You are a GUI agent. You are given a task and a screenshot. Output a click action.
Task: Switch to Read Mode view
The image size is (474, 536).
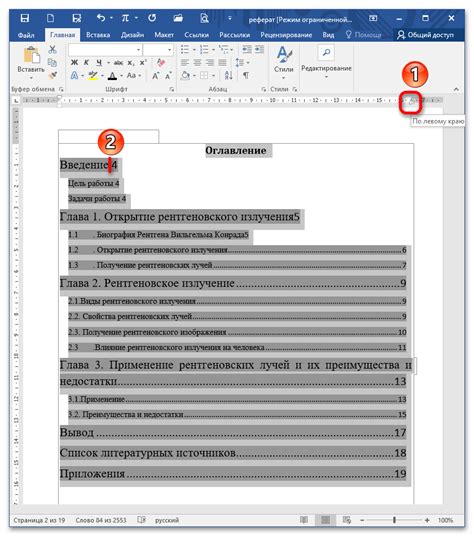(x=304, y=520)
